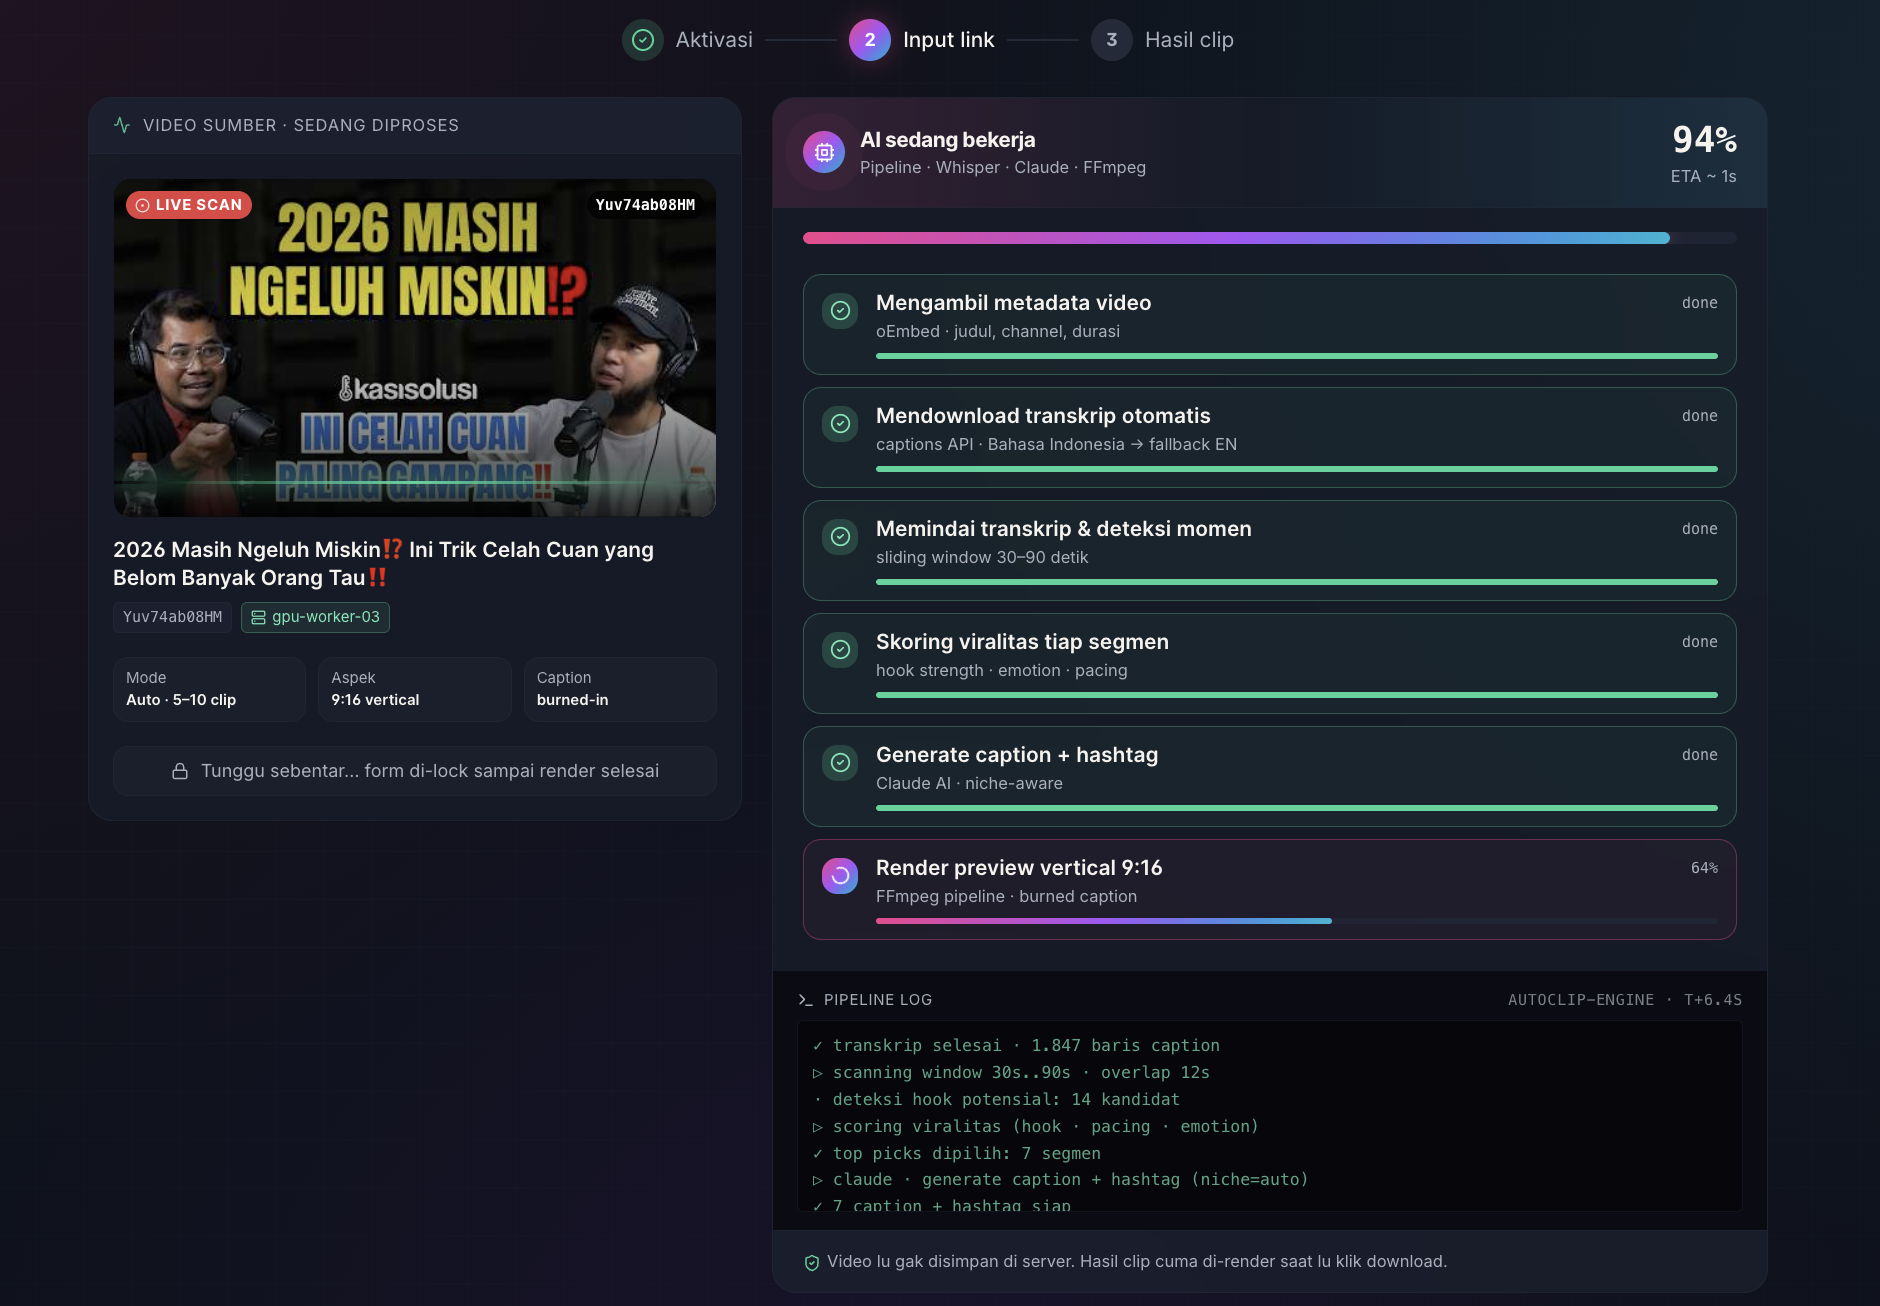The height and width of the screenshot is (1306, 1880).
Task: Click the step 3 Hasil clip circle
Action: 1111,40
